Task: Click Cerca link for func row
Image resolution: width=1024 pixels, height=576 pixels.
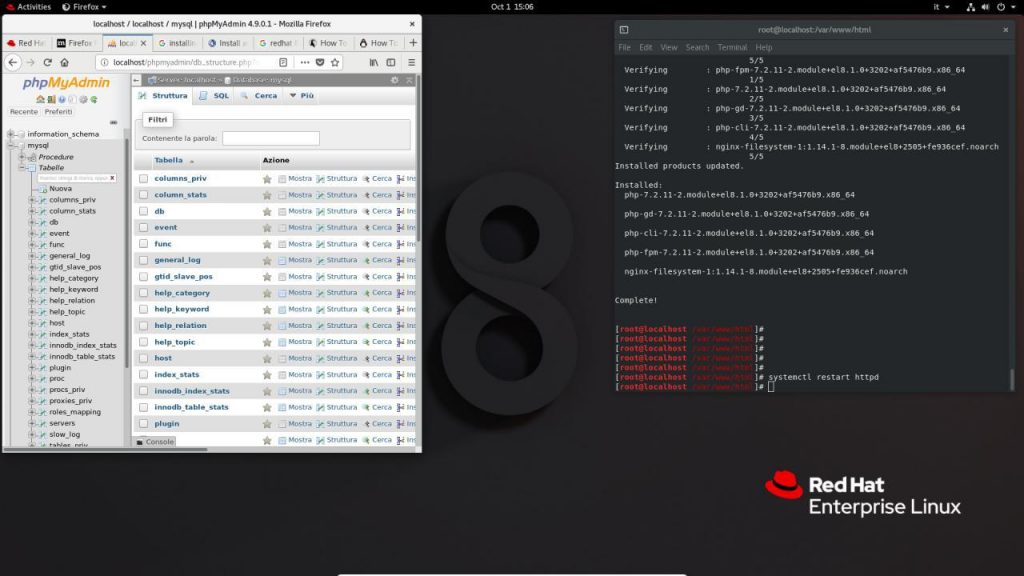Action: (x=377, y=244)
